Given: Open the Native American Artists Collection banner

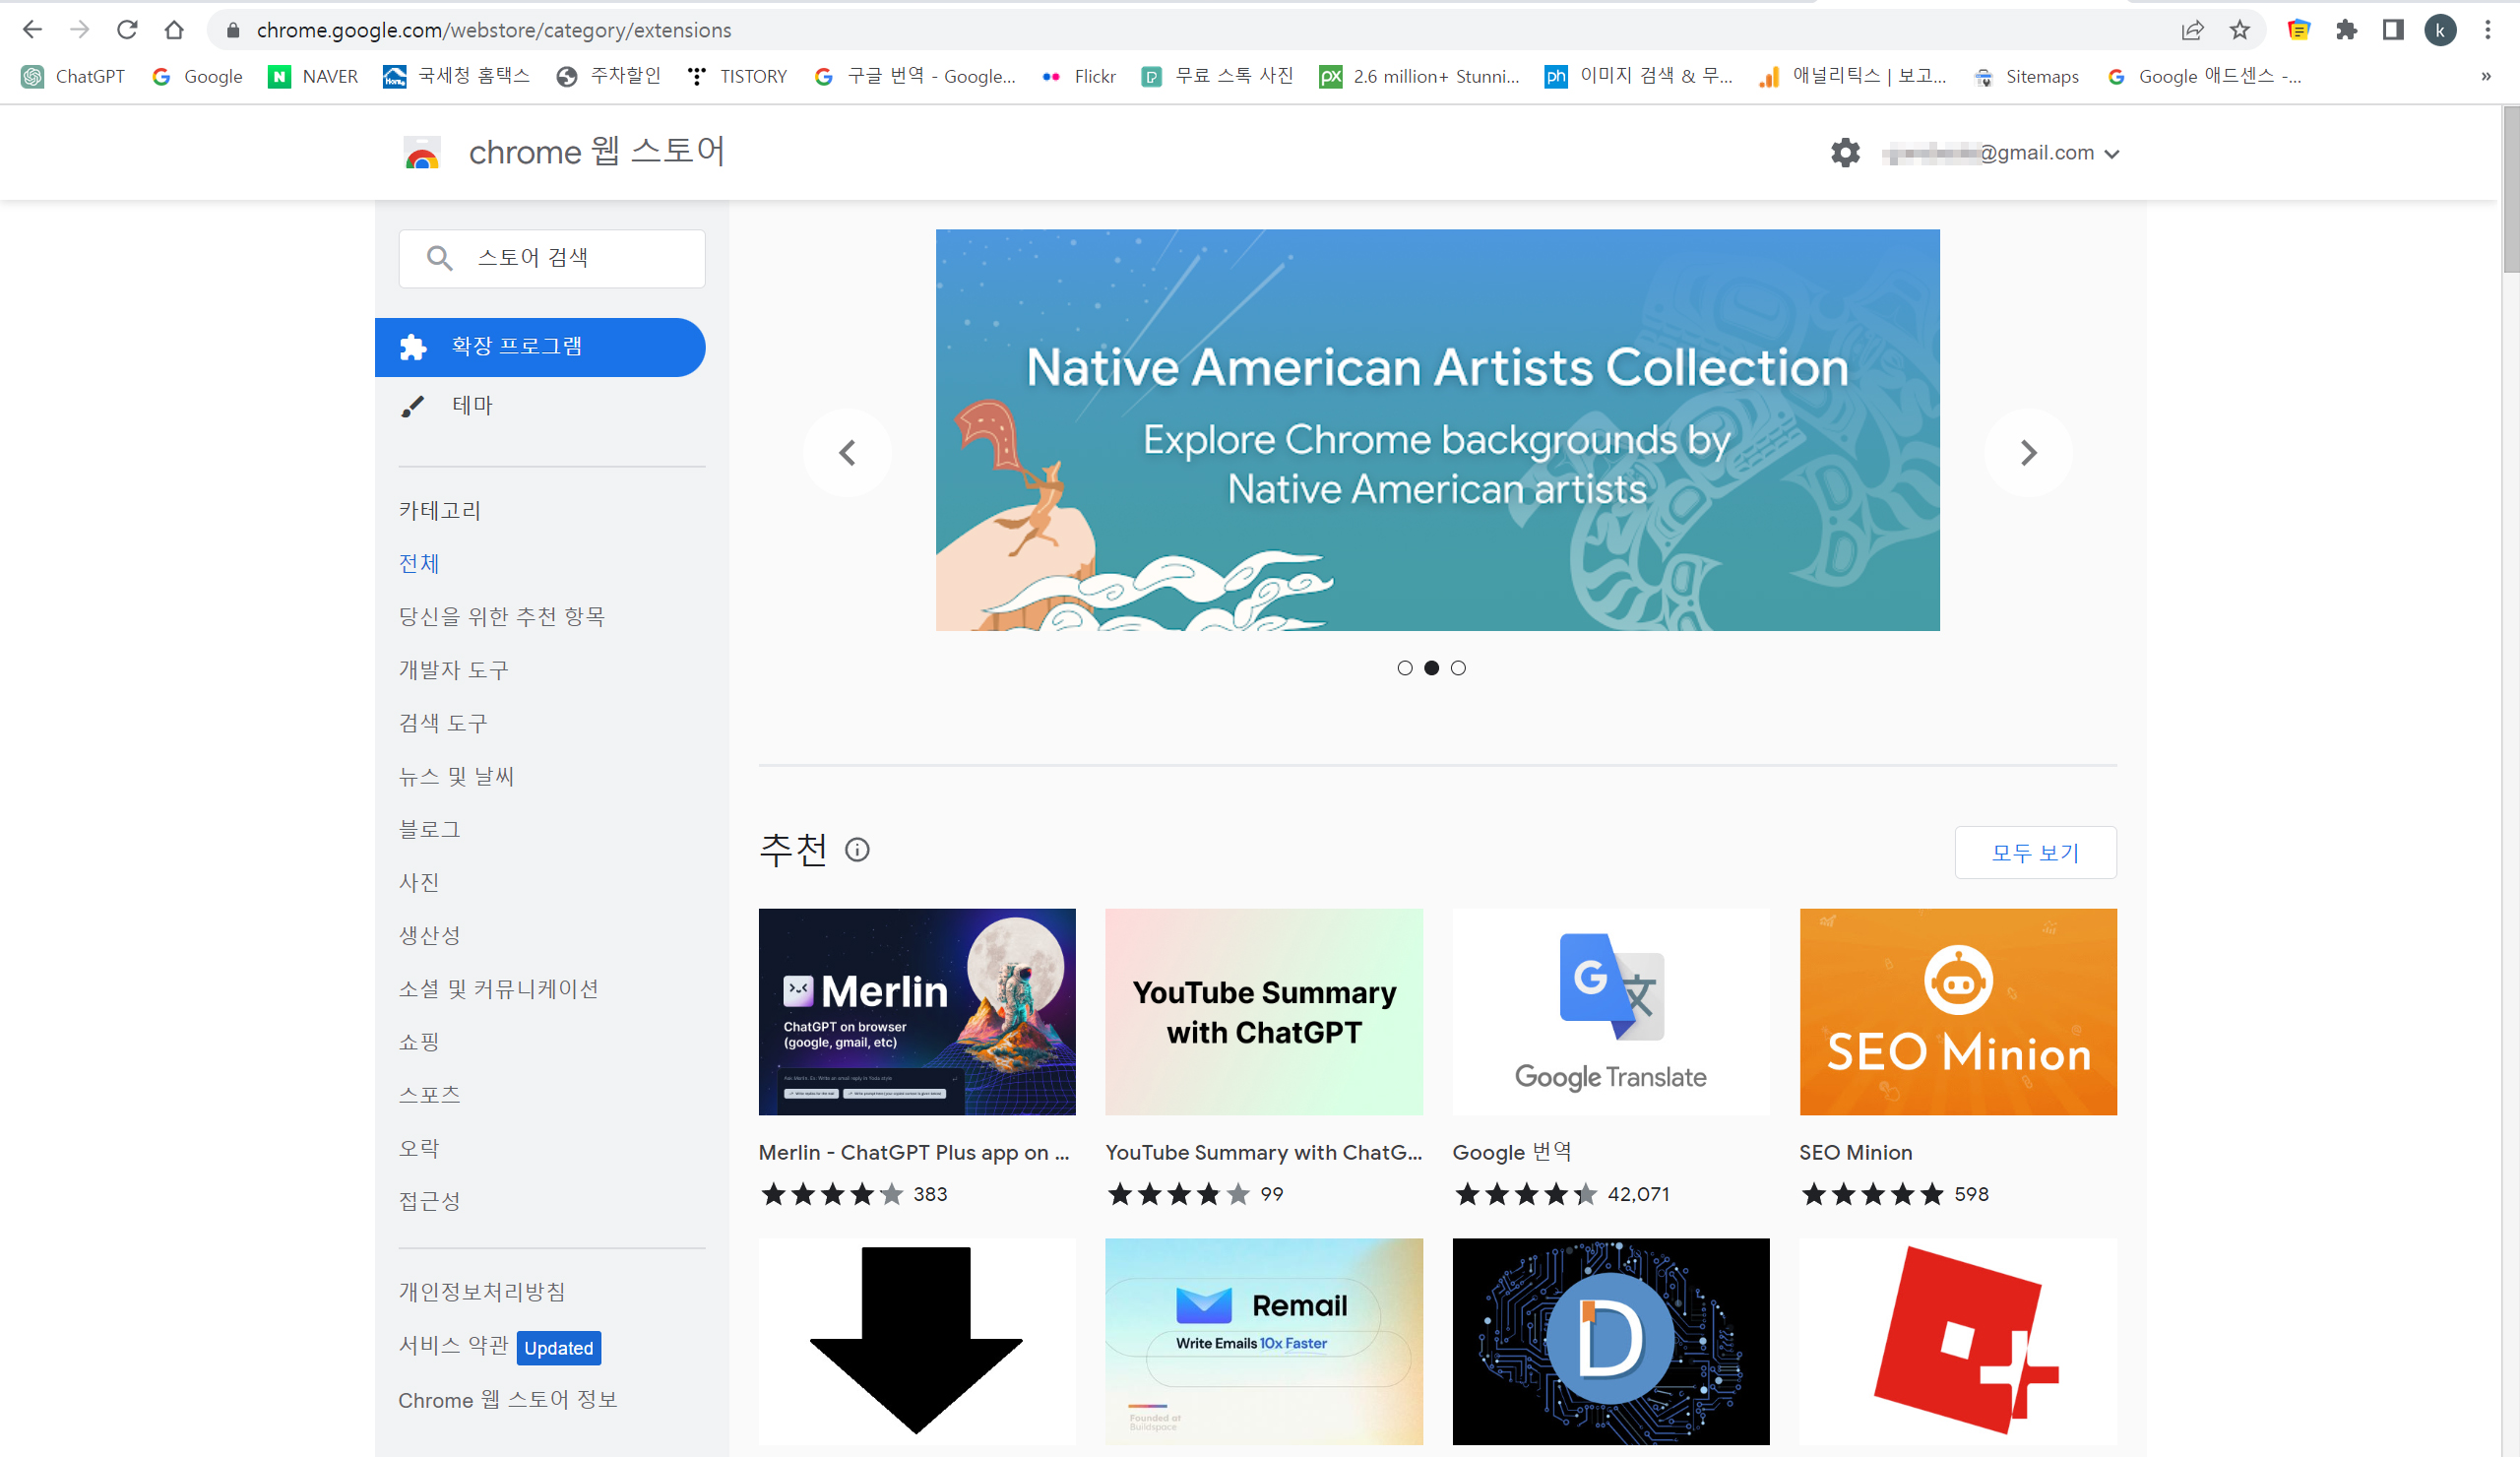Looking at the screenshot, I should pyautogui.click(x=1437, y=430).
